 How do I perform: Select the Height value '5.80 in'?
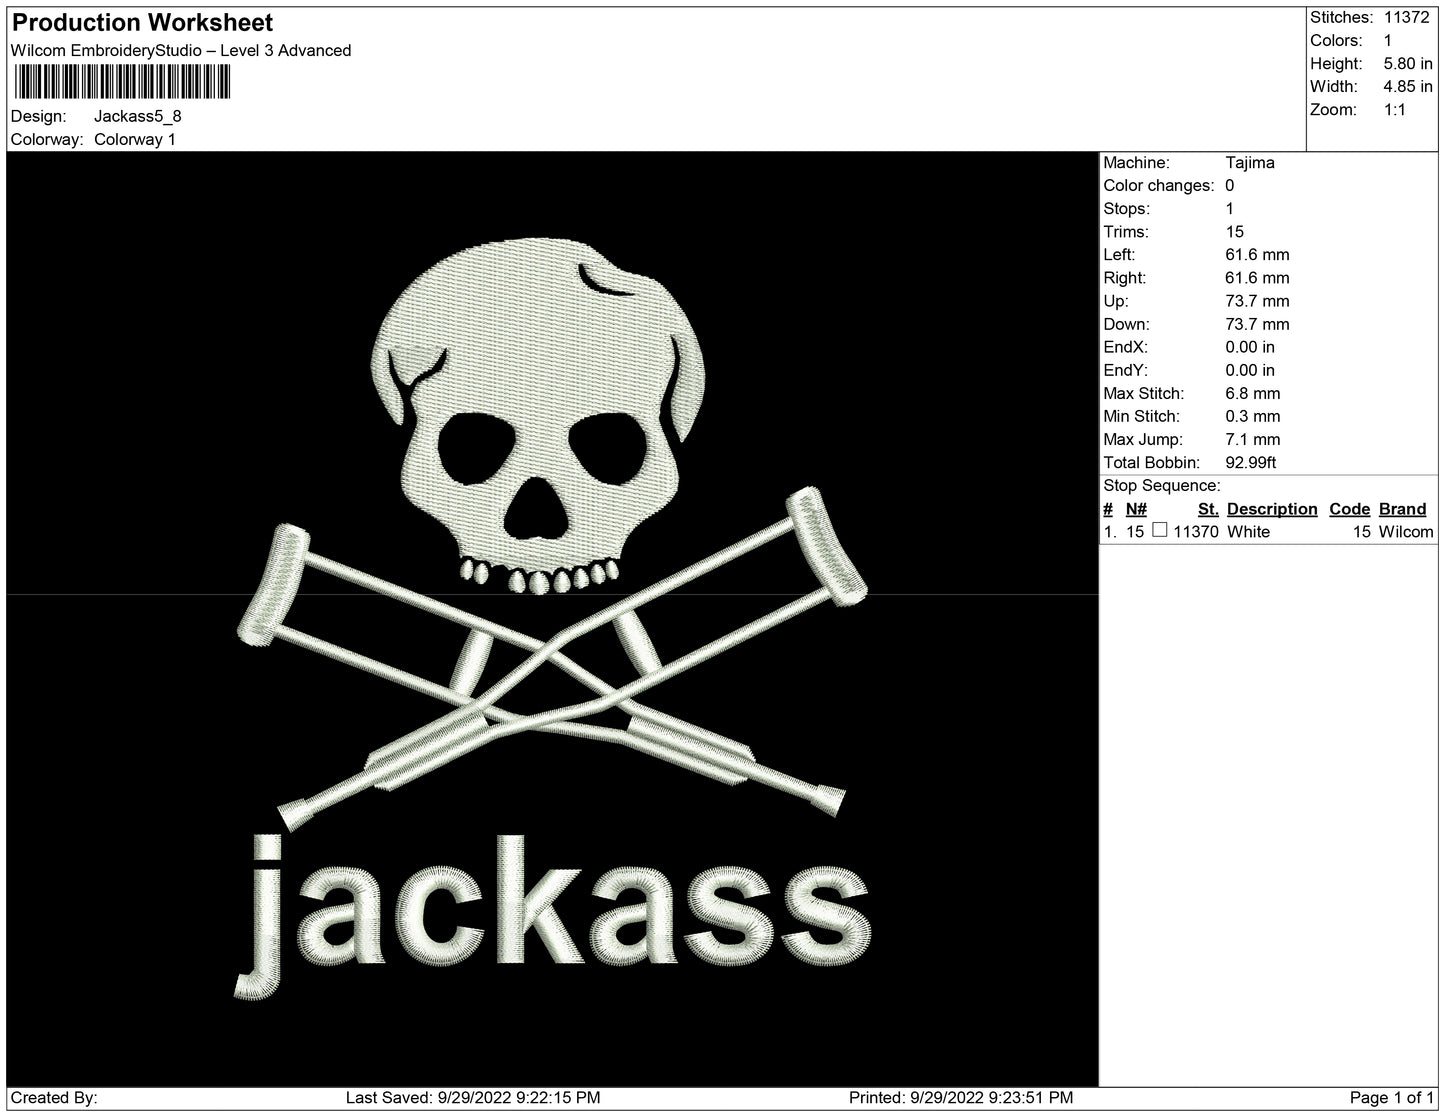point(1408,64)
